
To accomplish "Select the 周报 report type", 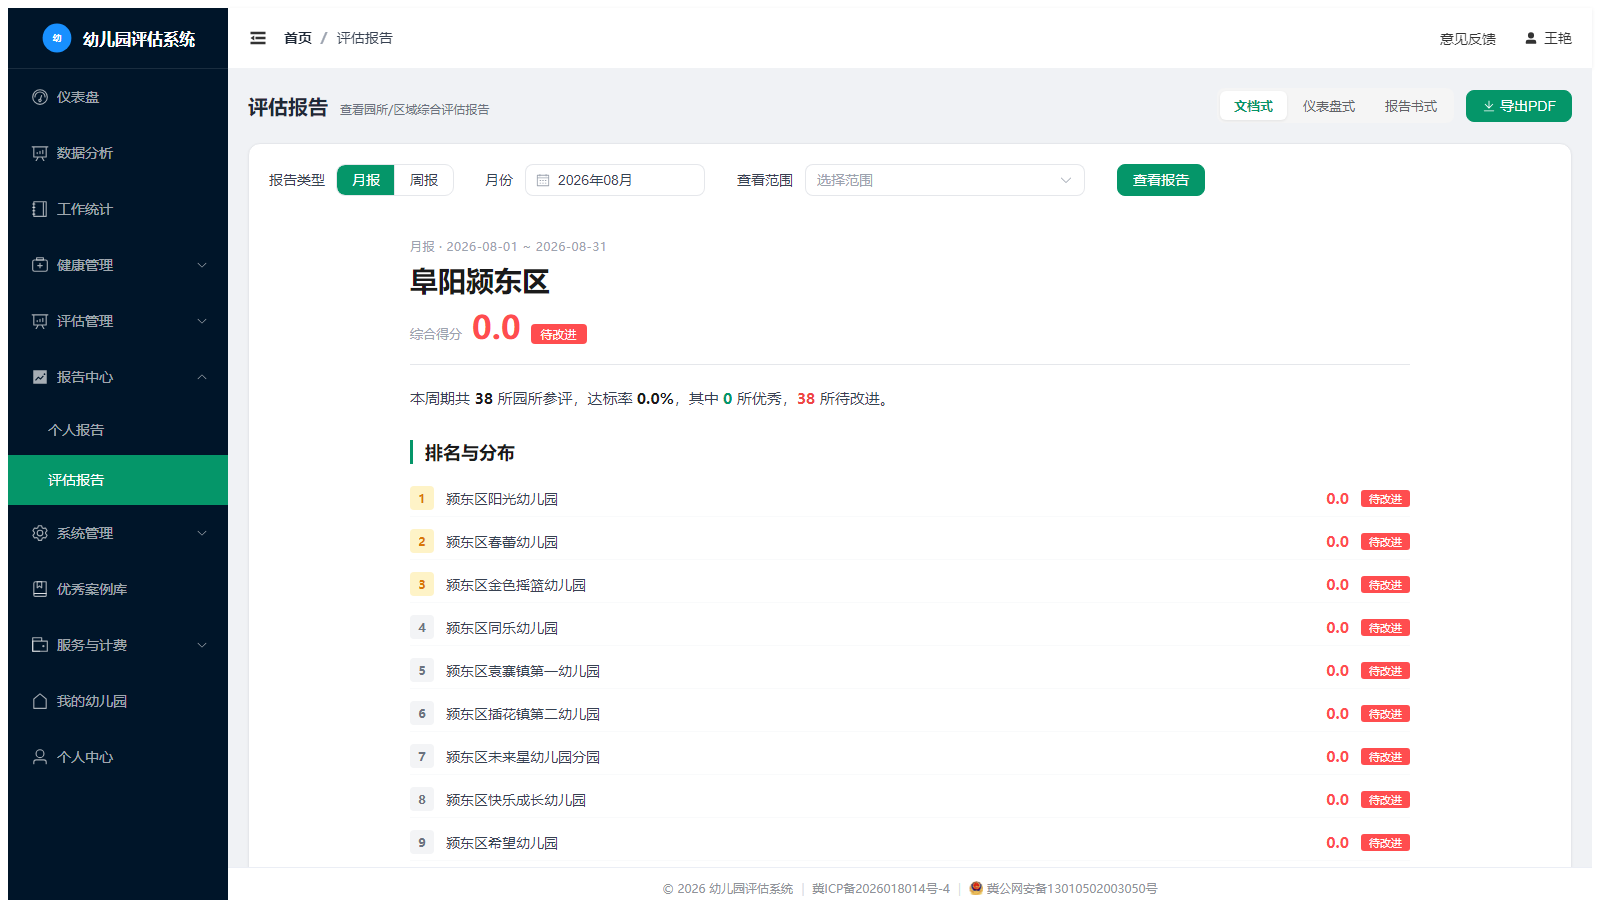I will (424, 180).
